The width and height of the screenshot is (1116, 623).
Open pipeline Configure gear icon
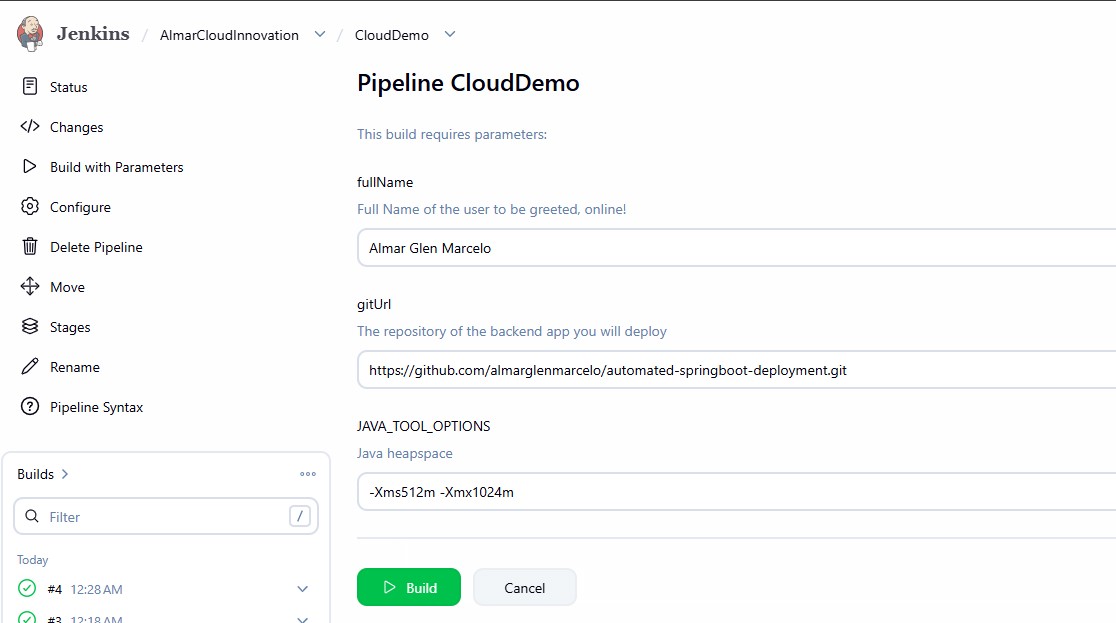(31, 207)
